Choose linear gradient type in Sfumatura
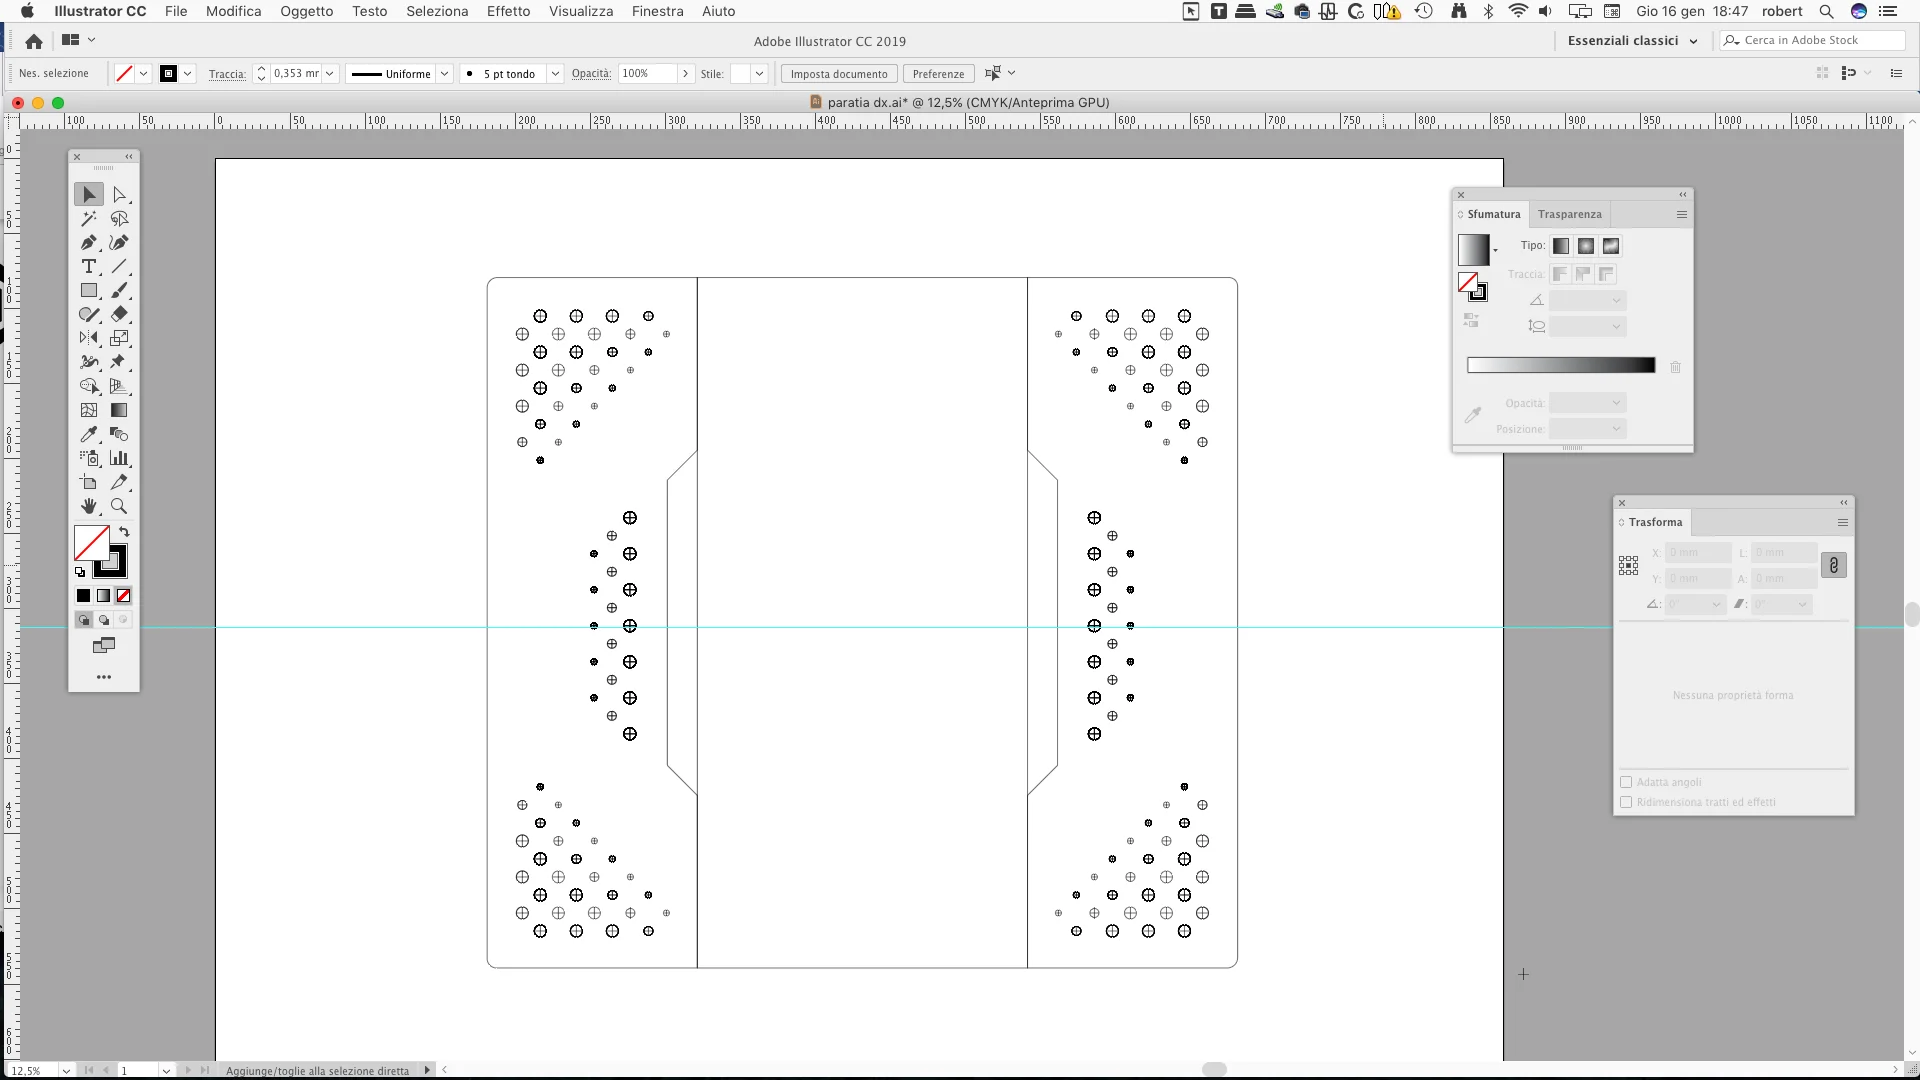1920x1080 pixels. click(x=1561, y=246)
